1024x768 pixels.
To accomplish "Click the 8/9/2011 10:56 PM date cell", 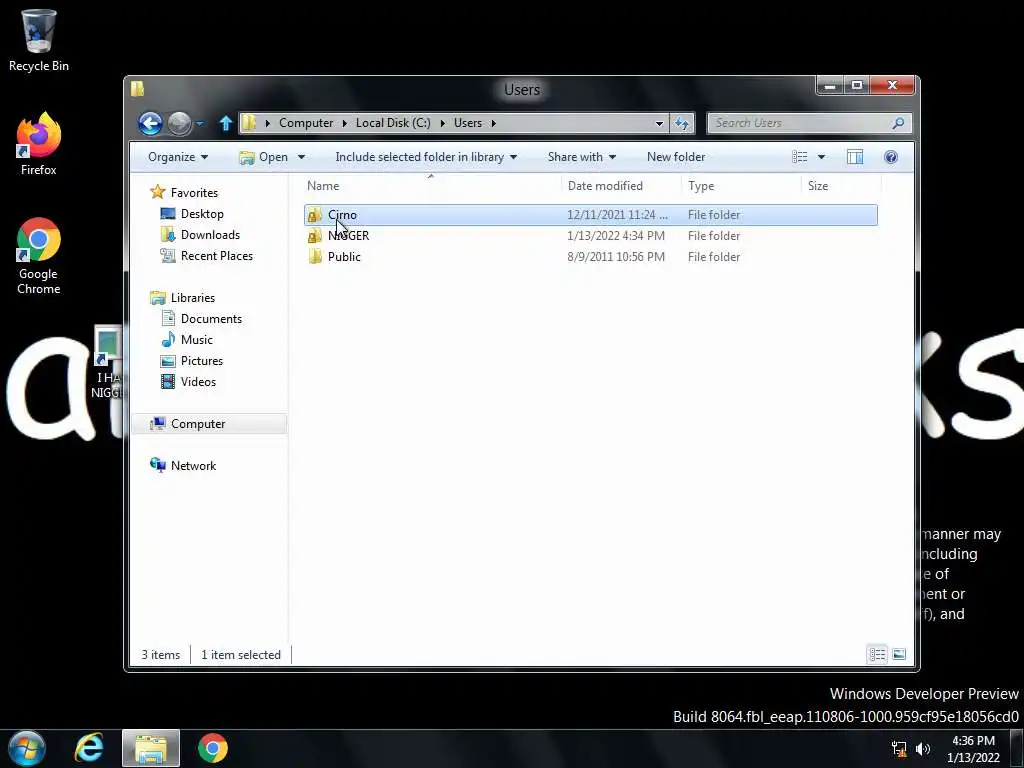I will click(x=616, y=257).
